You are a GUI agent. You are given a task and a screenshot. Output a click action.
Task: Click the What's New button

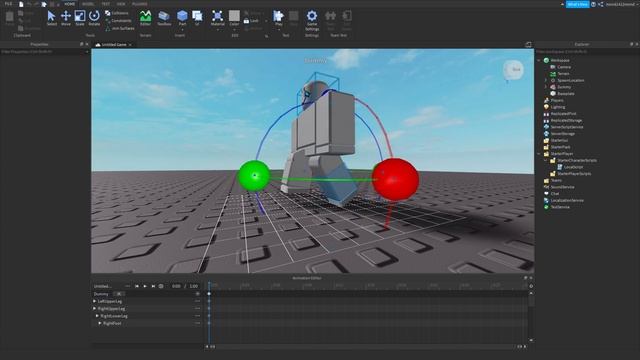click(577, 4)
